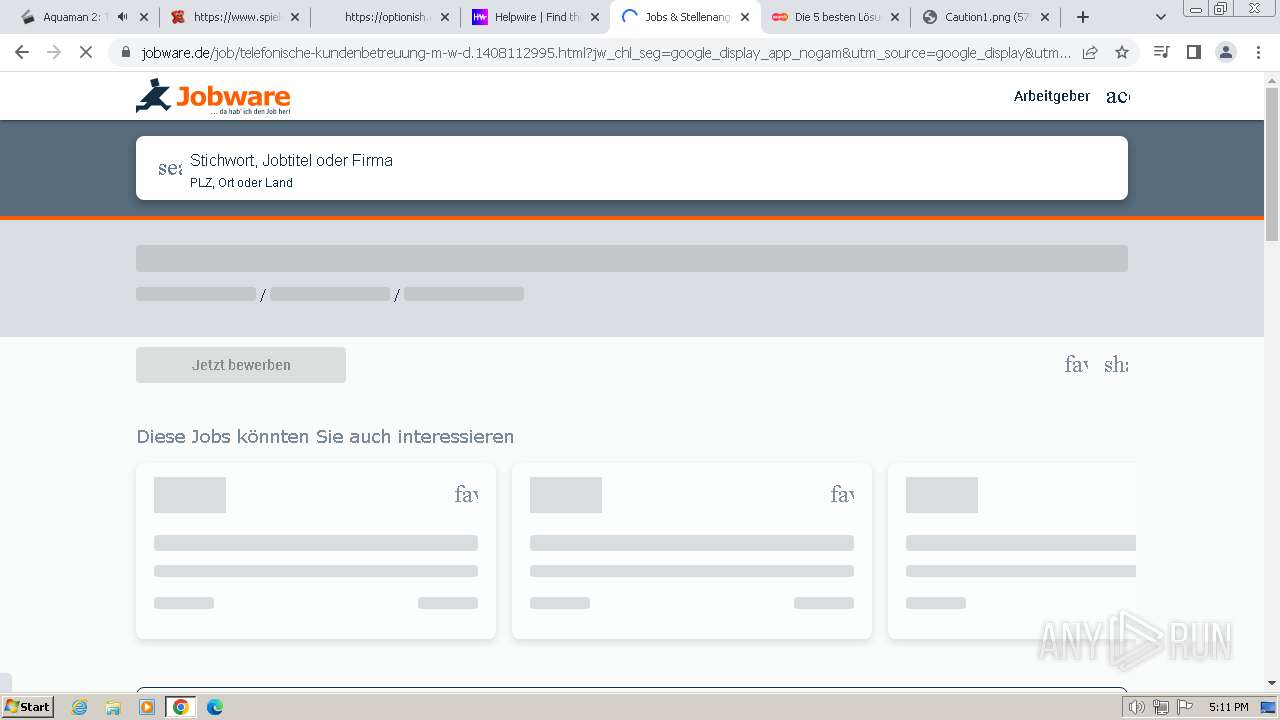The image size is (1280, 720).
Task: Toggle Chrome side panel icon
Action: pyautogui.click(x=1193, y=52)
